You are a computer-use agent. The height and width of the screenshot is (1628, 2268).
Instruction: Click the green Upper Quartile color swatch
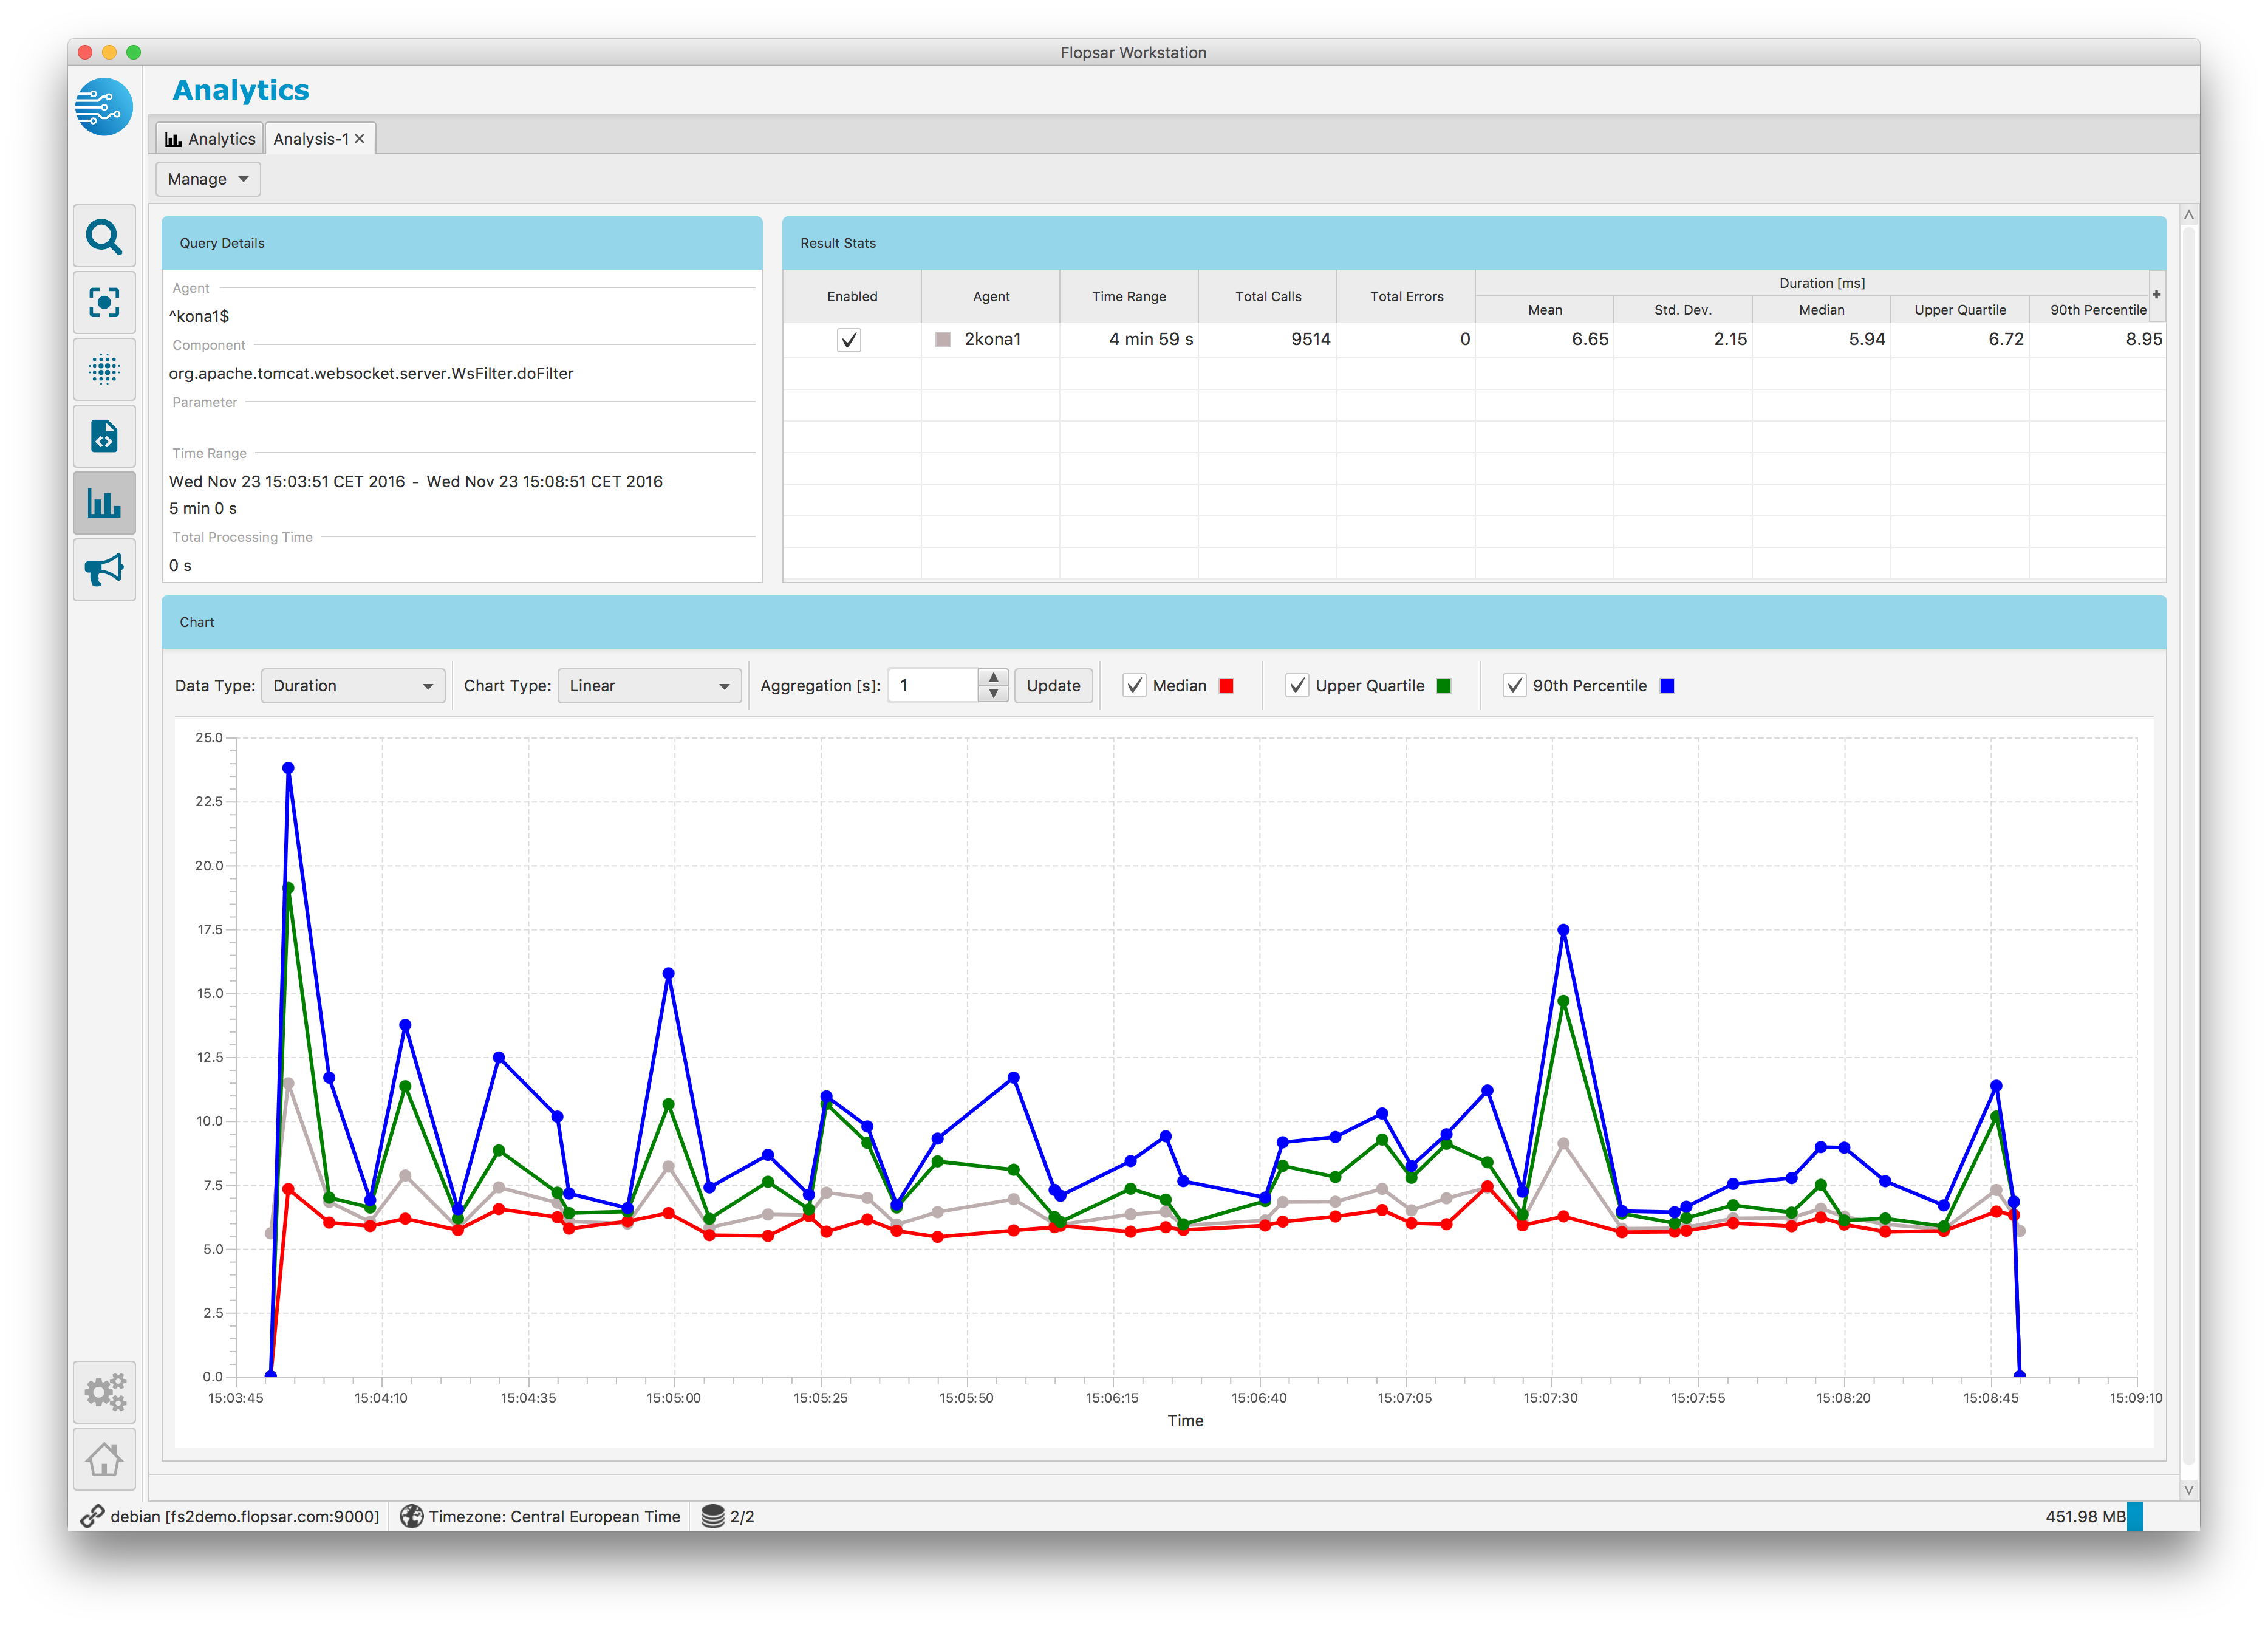coord(1443,686)
